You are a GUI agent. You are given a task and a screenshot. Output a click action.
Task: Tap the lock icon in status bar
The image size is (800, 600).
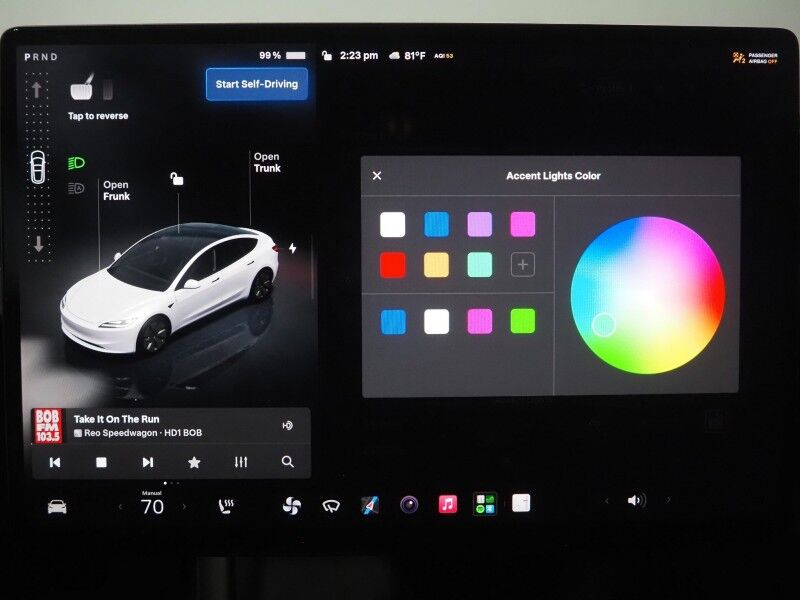(327, 56)
